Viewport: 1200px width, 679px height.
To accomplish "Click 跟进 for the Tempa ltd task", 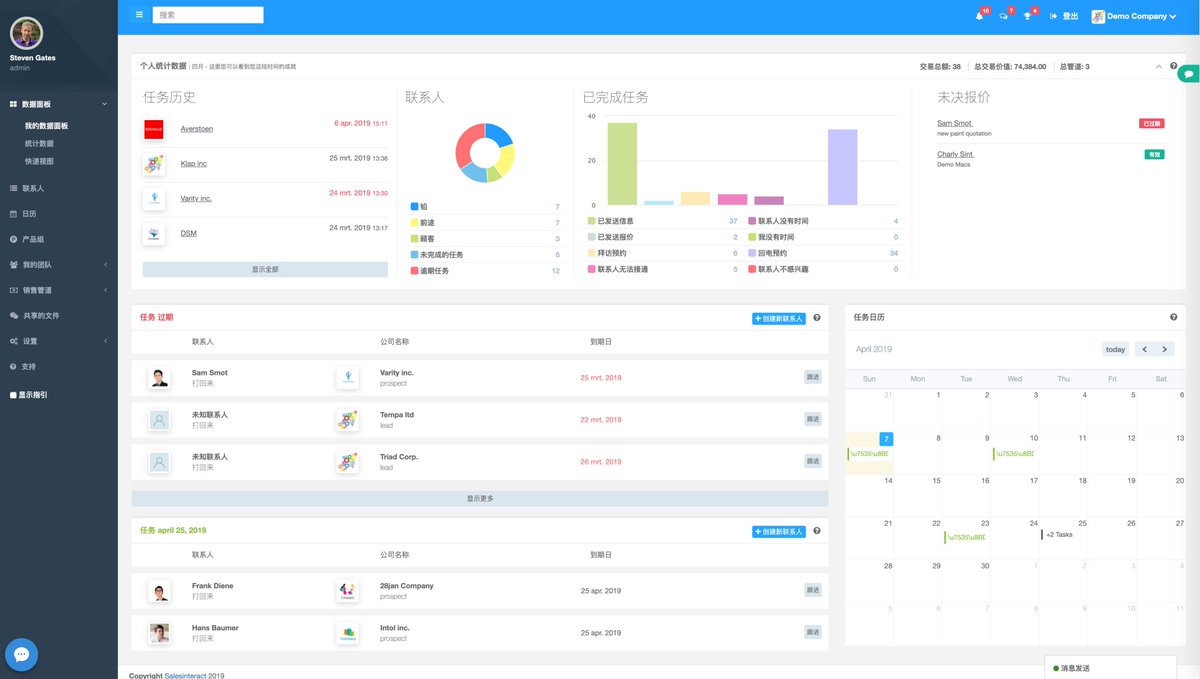I will tap(813, 419).
